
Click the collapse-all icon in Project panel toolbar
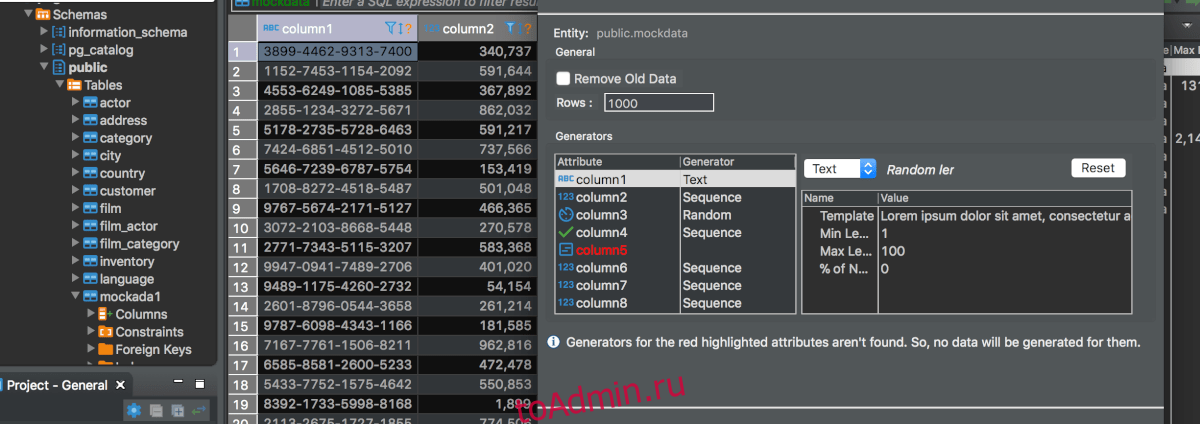pyautogui.click(x=156, y=410)
